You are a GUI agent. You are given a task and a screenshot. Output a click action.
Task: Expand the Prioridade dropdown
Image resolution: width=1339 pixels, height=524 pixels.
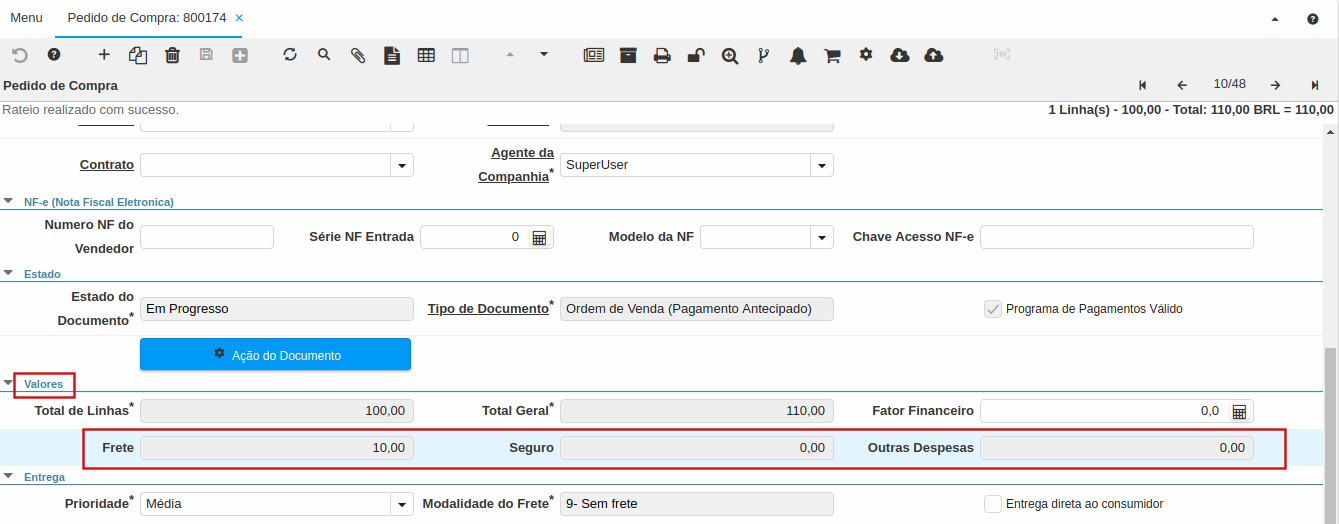[x=401, y=504]
